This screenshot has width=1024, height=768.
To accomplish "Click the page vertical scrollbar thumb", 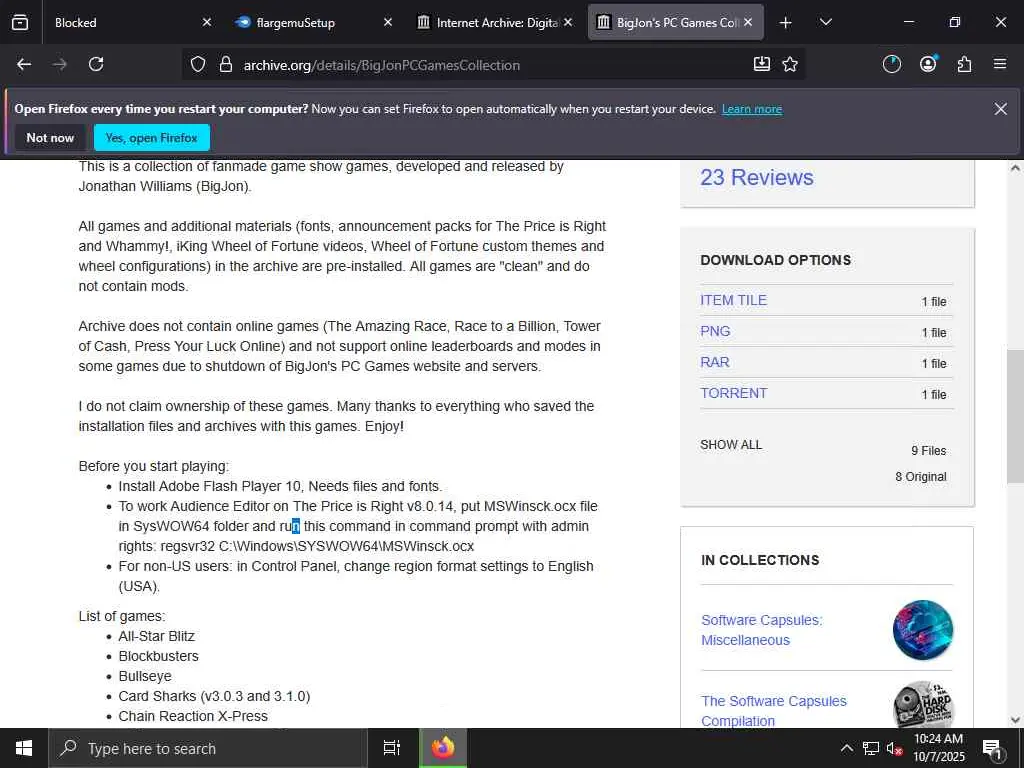I will (1015, 417).
